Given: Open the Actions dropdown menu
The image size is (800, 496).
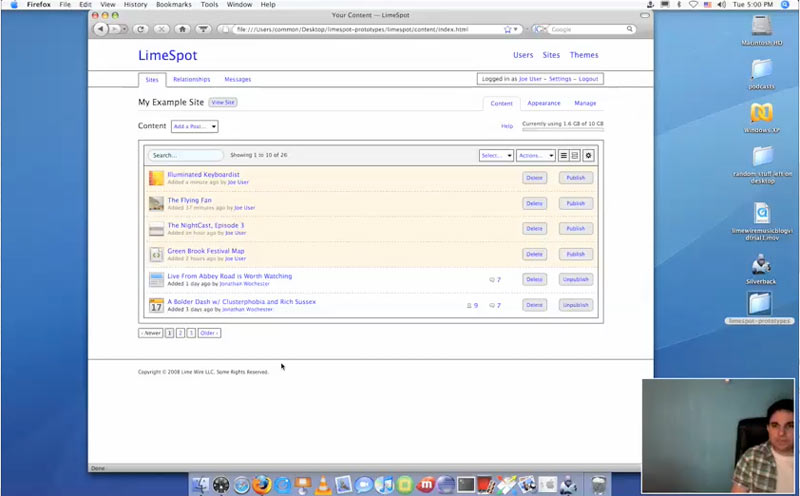Looking at the screenshot, I should click(536, 155).
